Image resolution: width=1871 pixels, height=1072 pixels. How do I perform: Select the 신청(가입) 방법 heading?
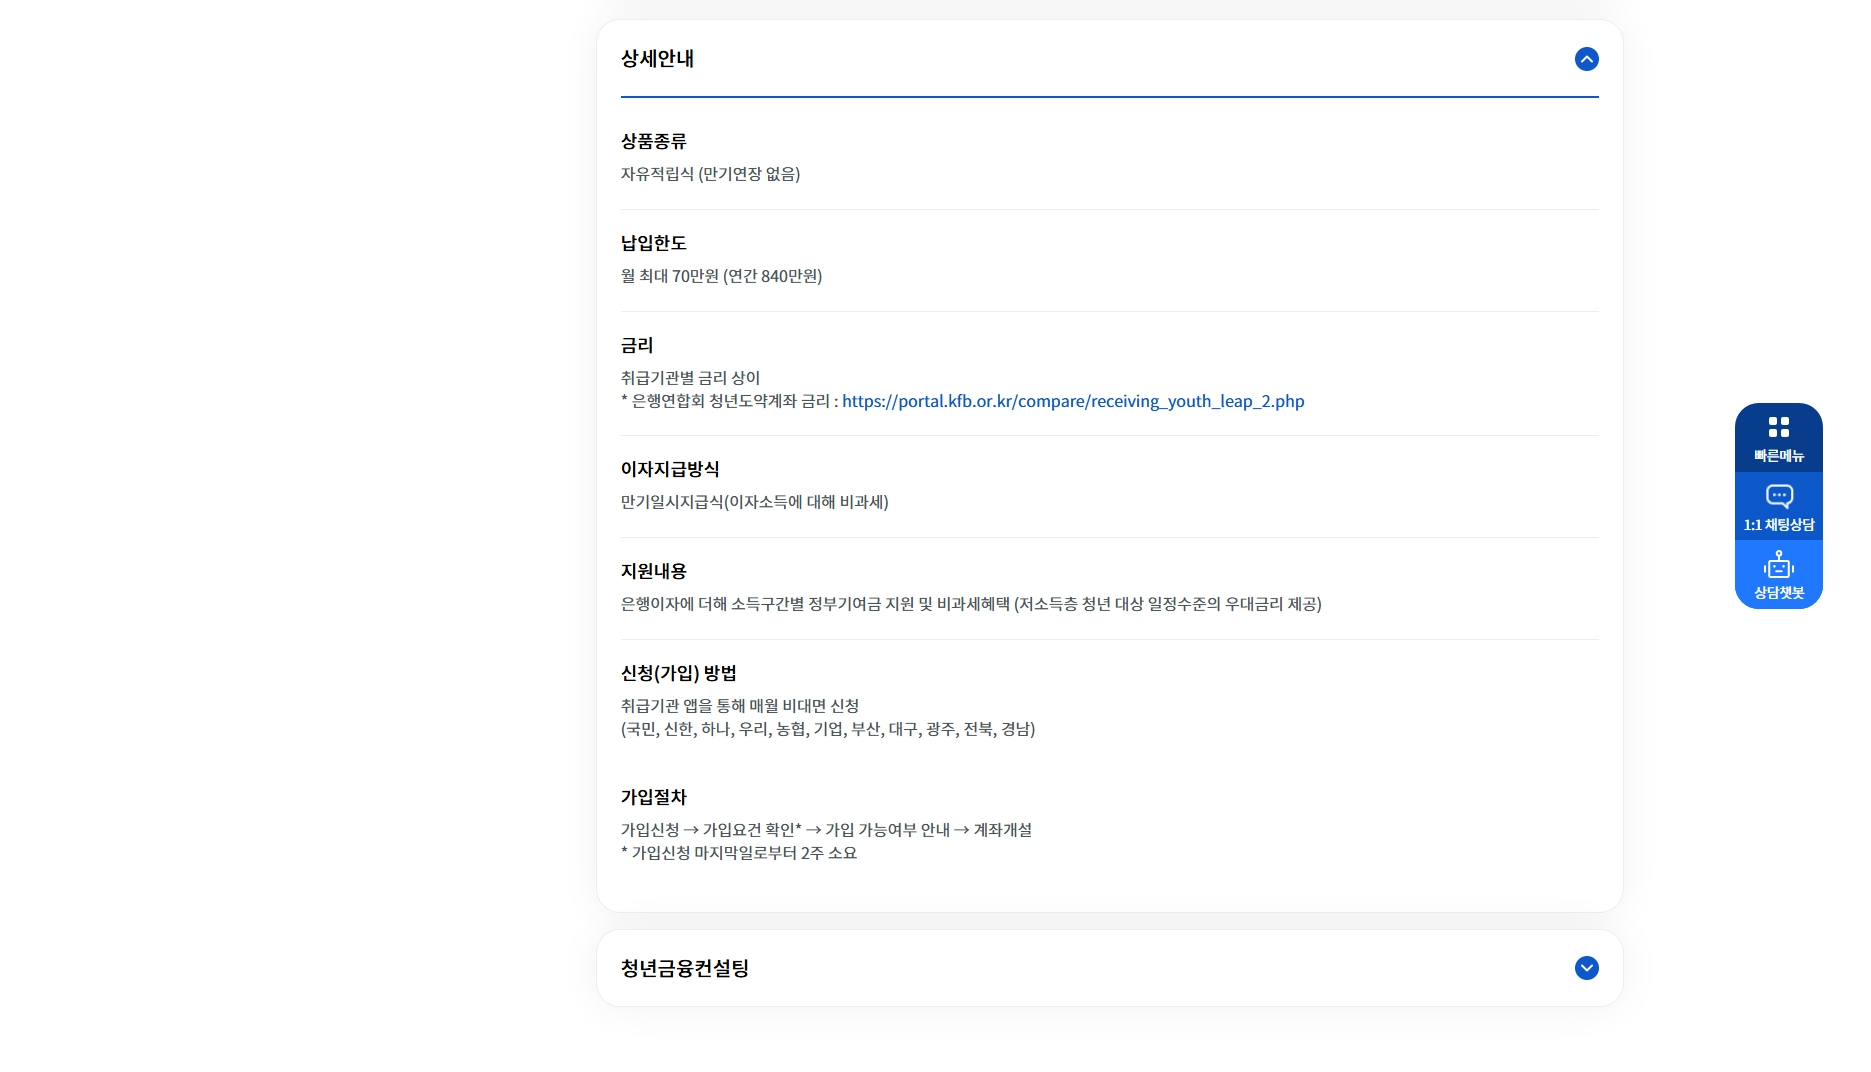pyautogui.click(x=679, y=673)
